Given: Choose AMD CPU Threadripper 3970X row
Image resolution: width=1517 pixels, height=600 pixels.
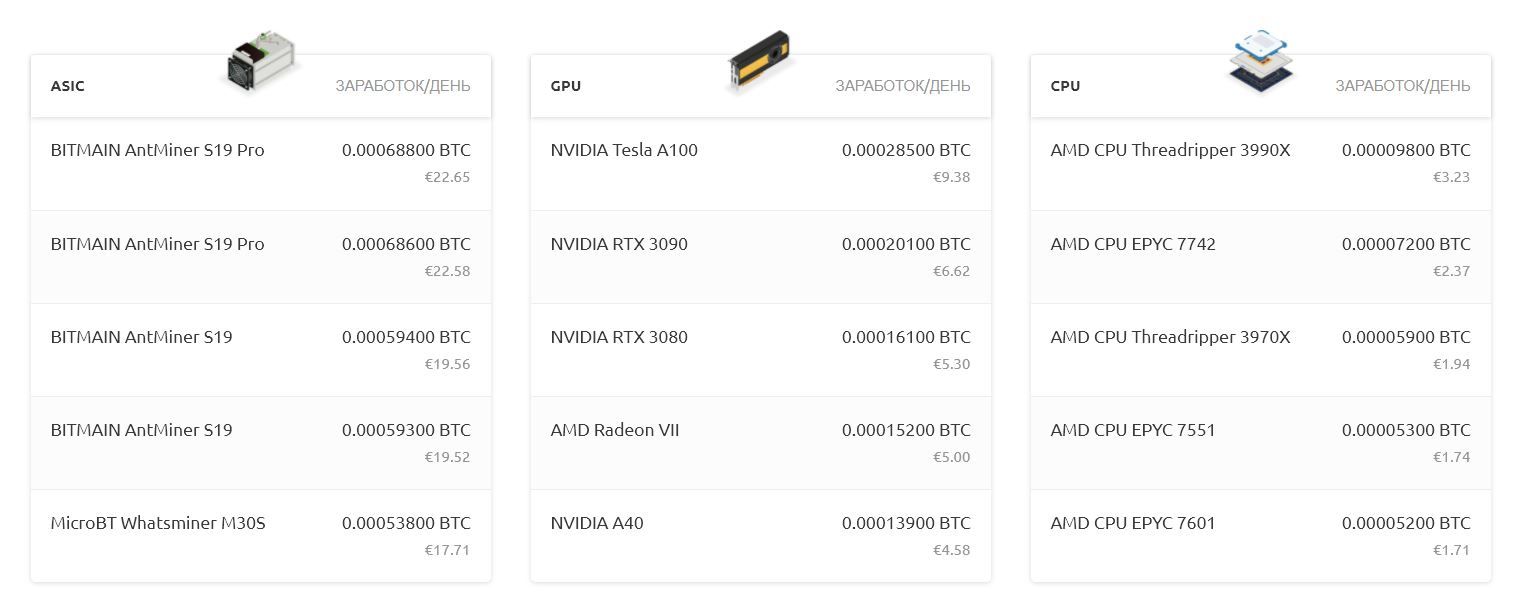Looking at the screenshot, I should [1261, 350].
